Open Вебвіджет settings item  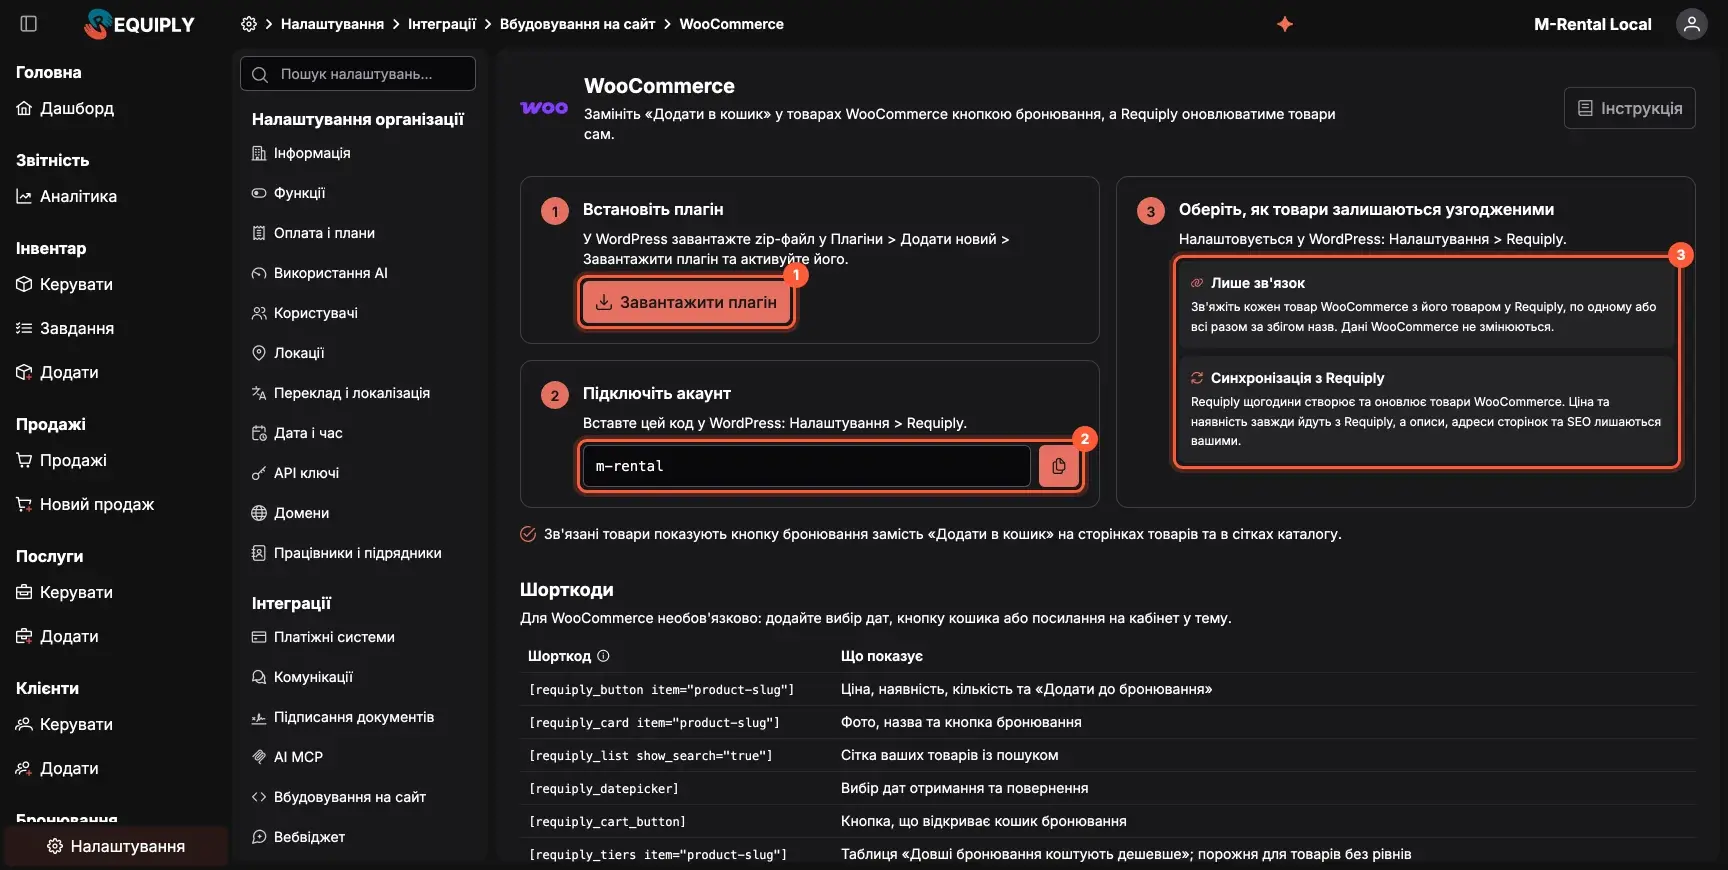[x=298, y=837]
